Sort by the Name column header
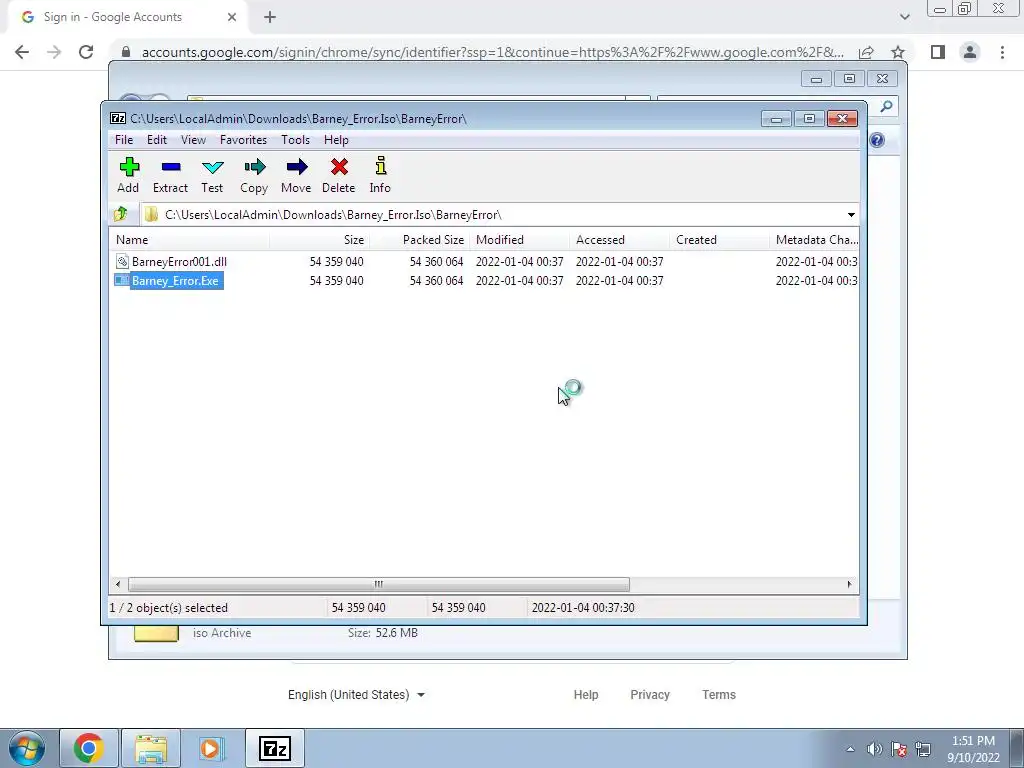1024x768 pixels. (189, 240)
